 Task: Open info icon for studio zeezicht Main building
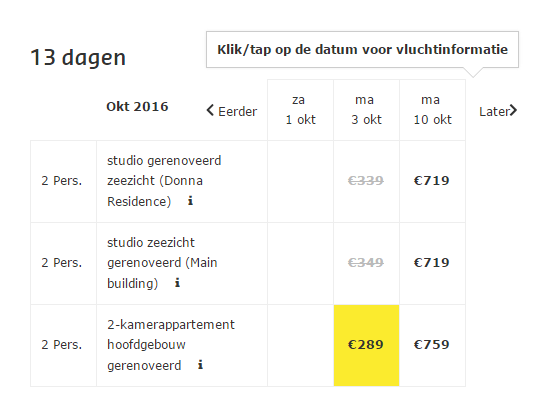coord(177,283)
